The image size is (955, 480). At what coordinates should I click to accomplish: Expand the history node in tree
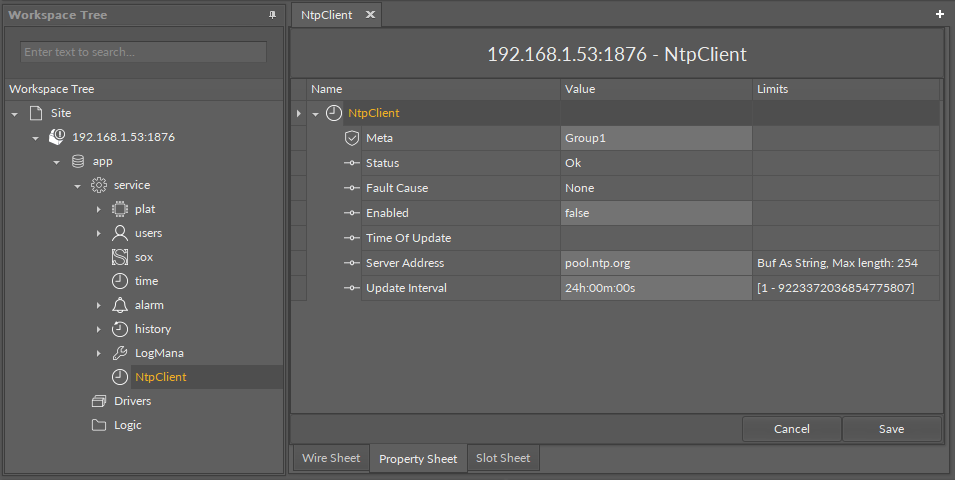click(98, 329)
